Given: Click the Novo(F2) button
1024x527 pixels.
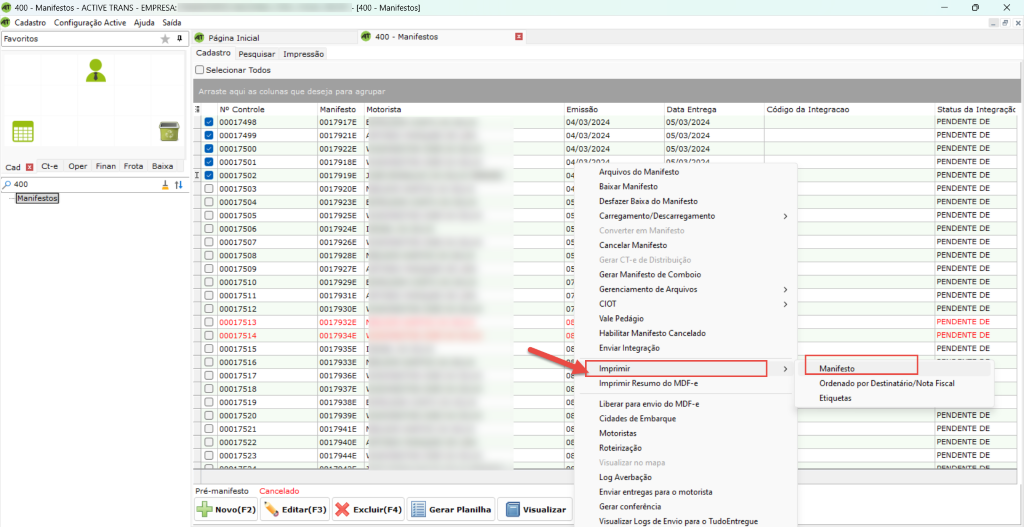Looking at the screenshot, I should (x=225, y=510).
